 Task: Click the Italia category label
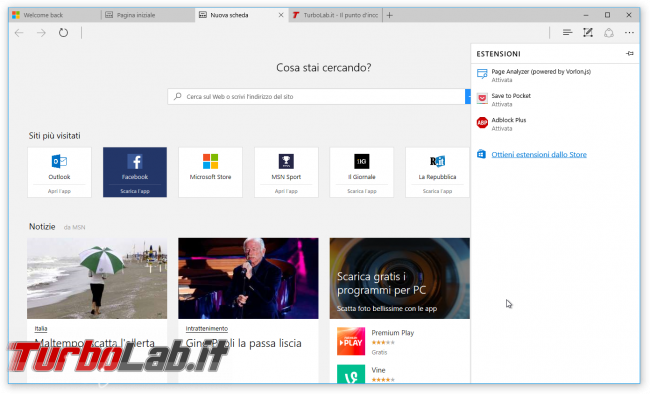(x=41, y=328)
